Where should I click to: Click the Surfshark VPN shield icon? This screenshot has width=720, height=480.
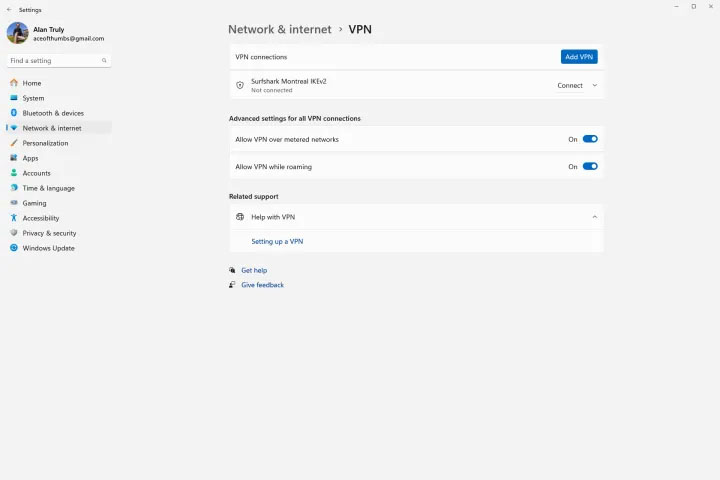coord(240,85)
